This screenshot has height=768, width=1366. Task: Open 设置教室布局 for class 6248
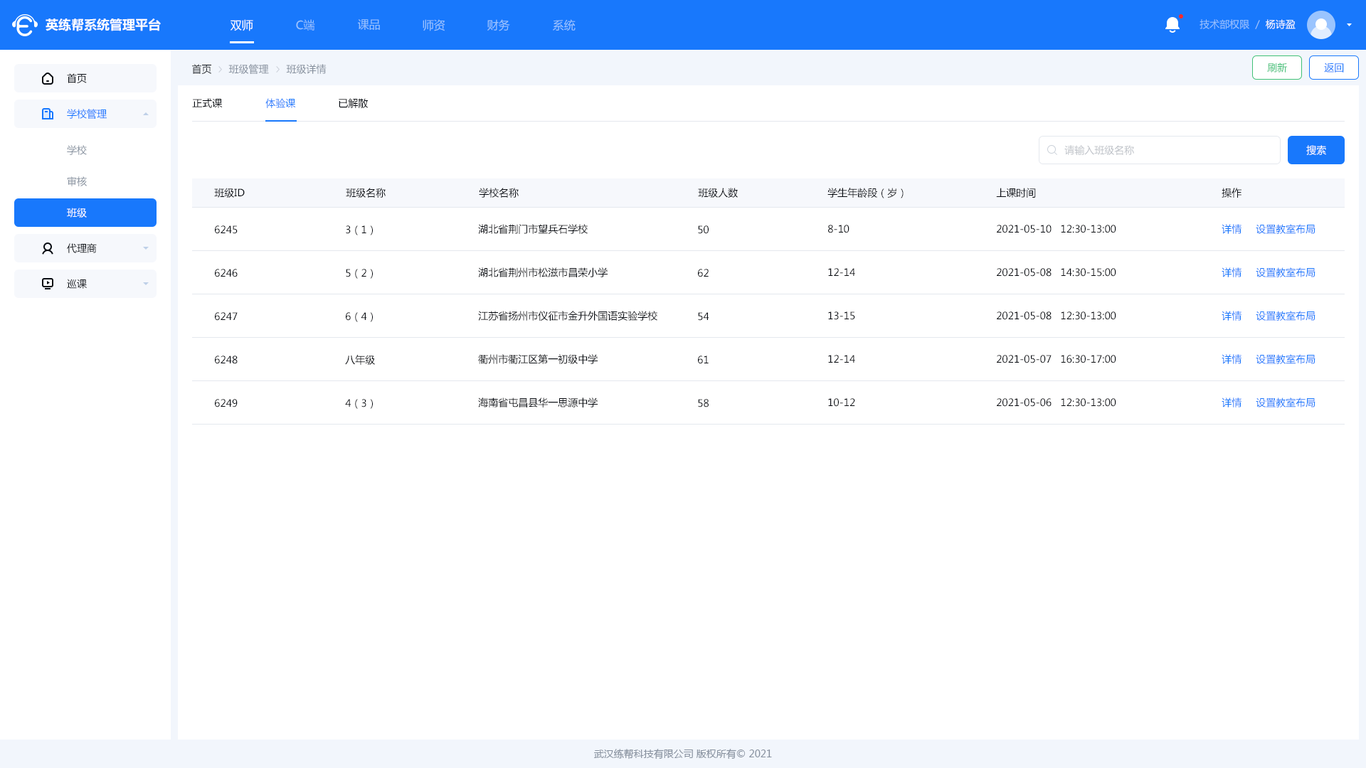pyautogui.click(x=1286, y=359)
